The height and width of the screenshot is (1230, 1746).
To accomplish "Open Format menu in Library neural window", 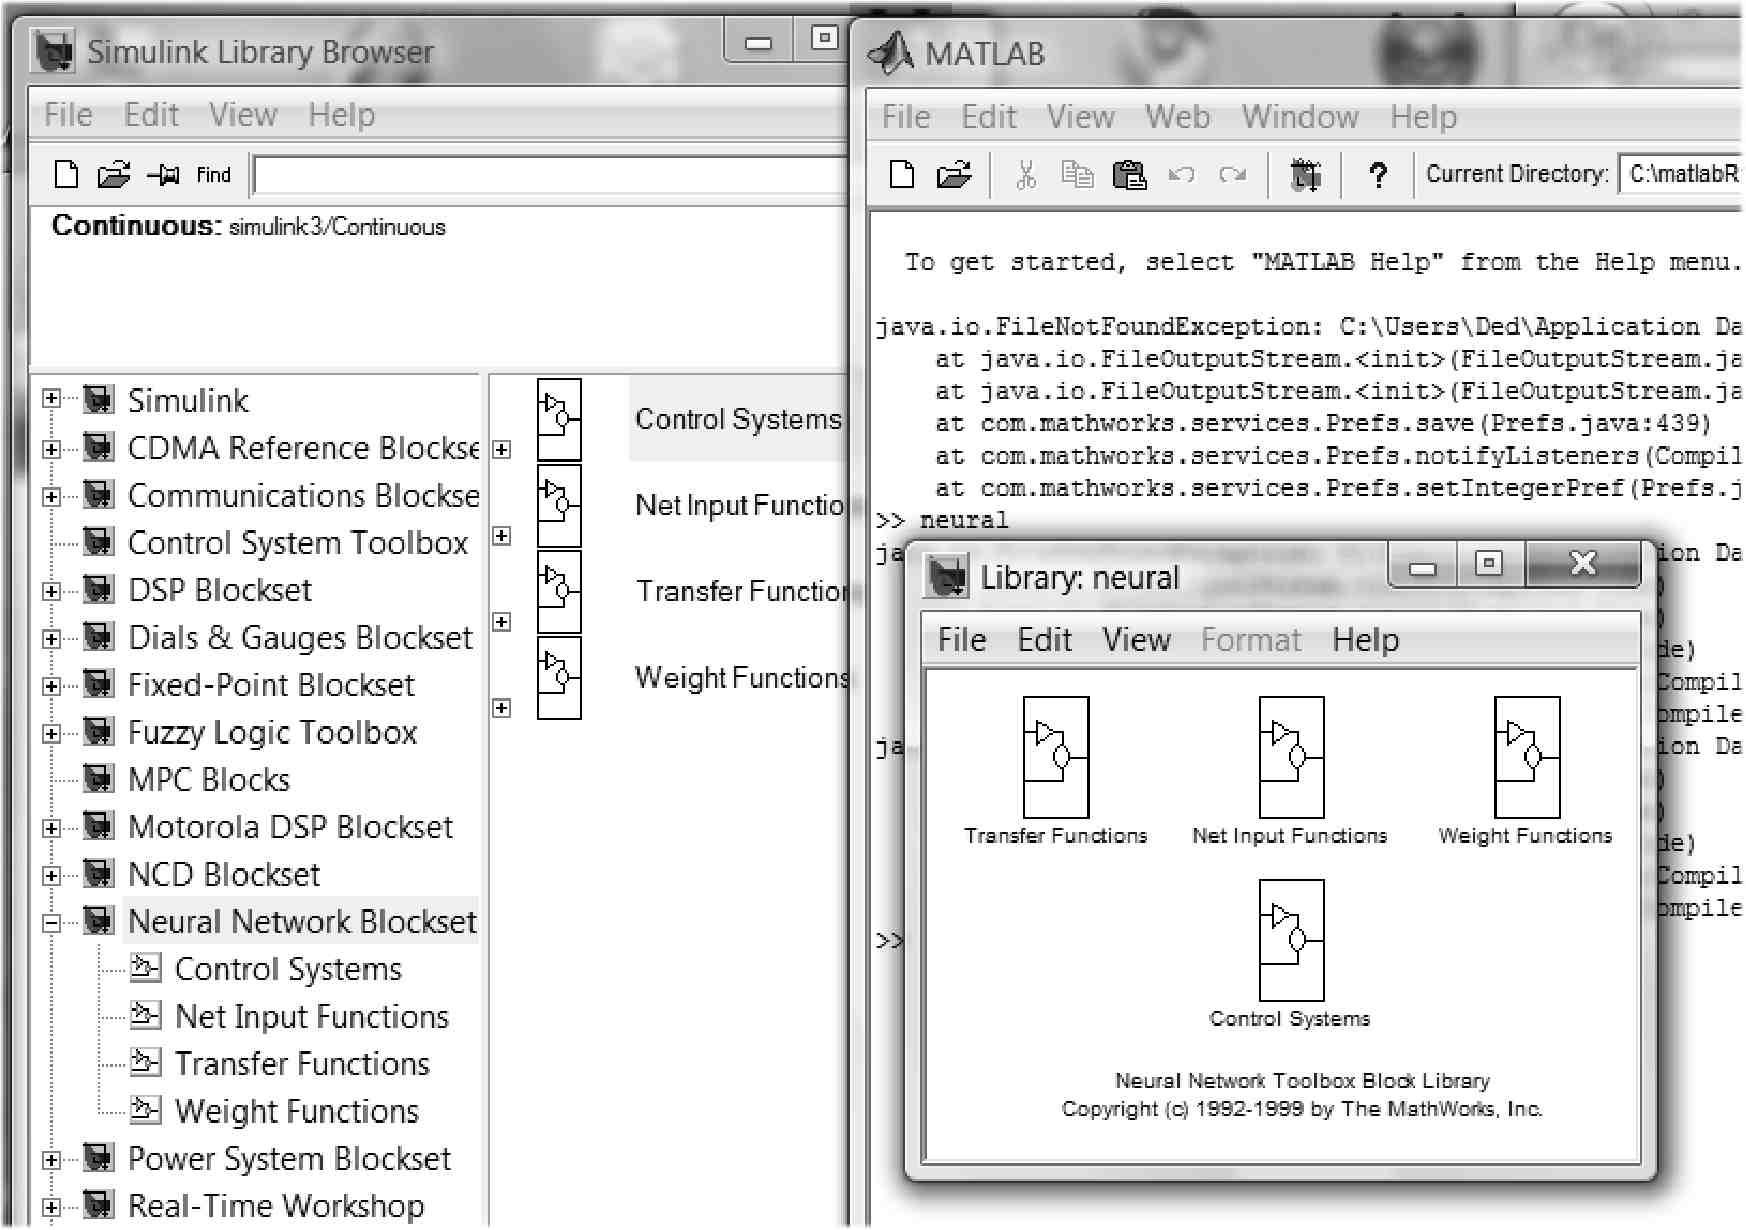I will pos(1251,640).
